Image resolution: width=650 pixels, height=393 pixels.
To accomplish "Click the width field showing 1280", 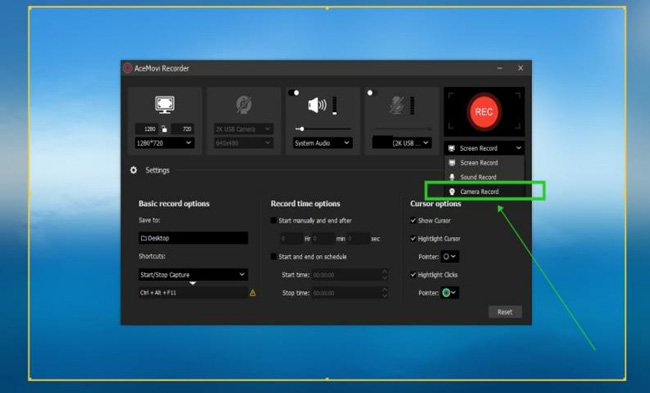I will (147, 129).
